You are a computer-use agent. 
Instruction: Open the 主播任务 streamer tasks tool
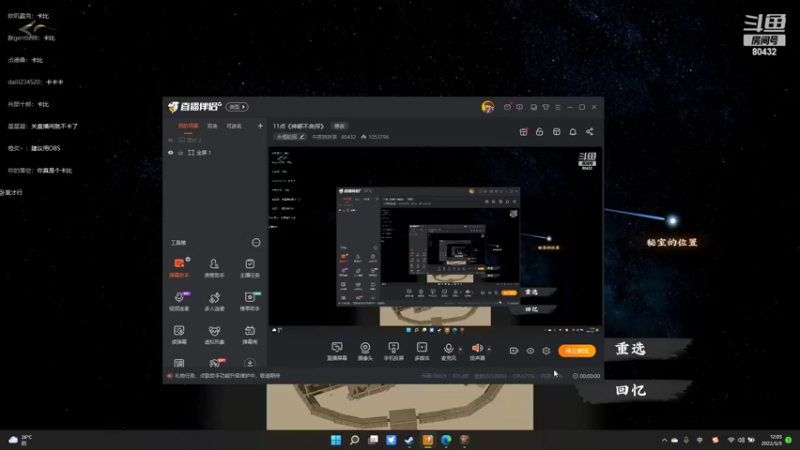click(249, 267)
